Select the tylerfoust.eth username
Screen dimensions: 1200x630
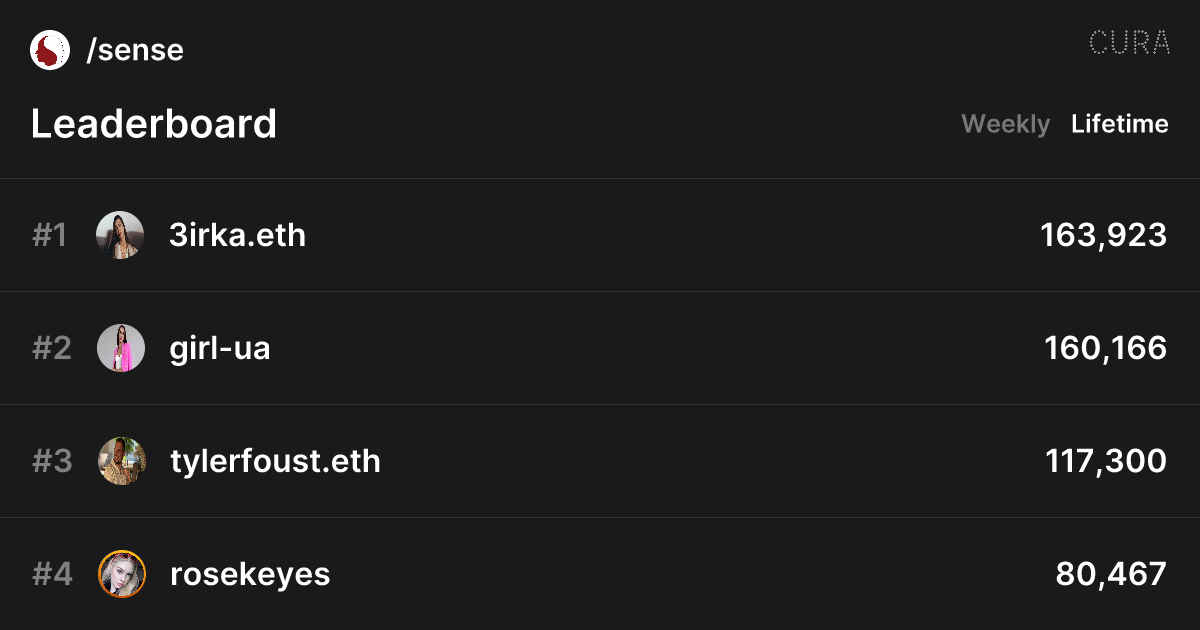pyautogui.click(x=275, y=461)
